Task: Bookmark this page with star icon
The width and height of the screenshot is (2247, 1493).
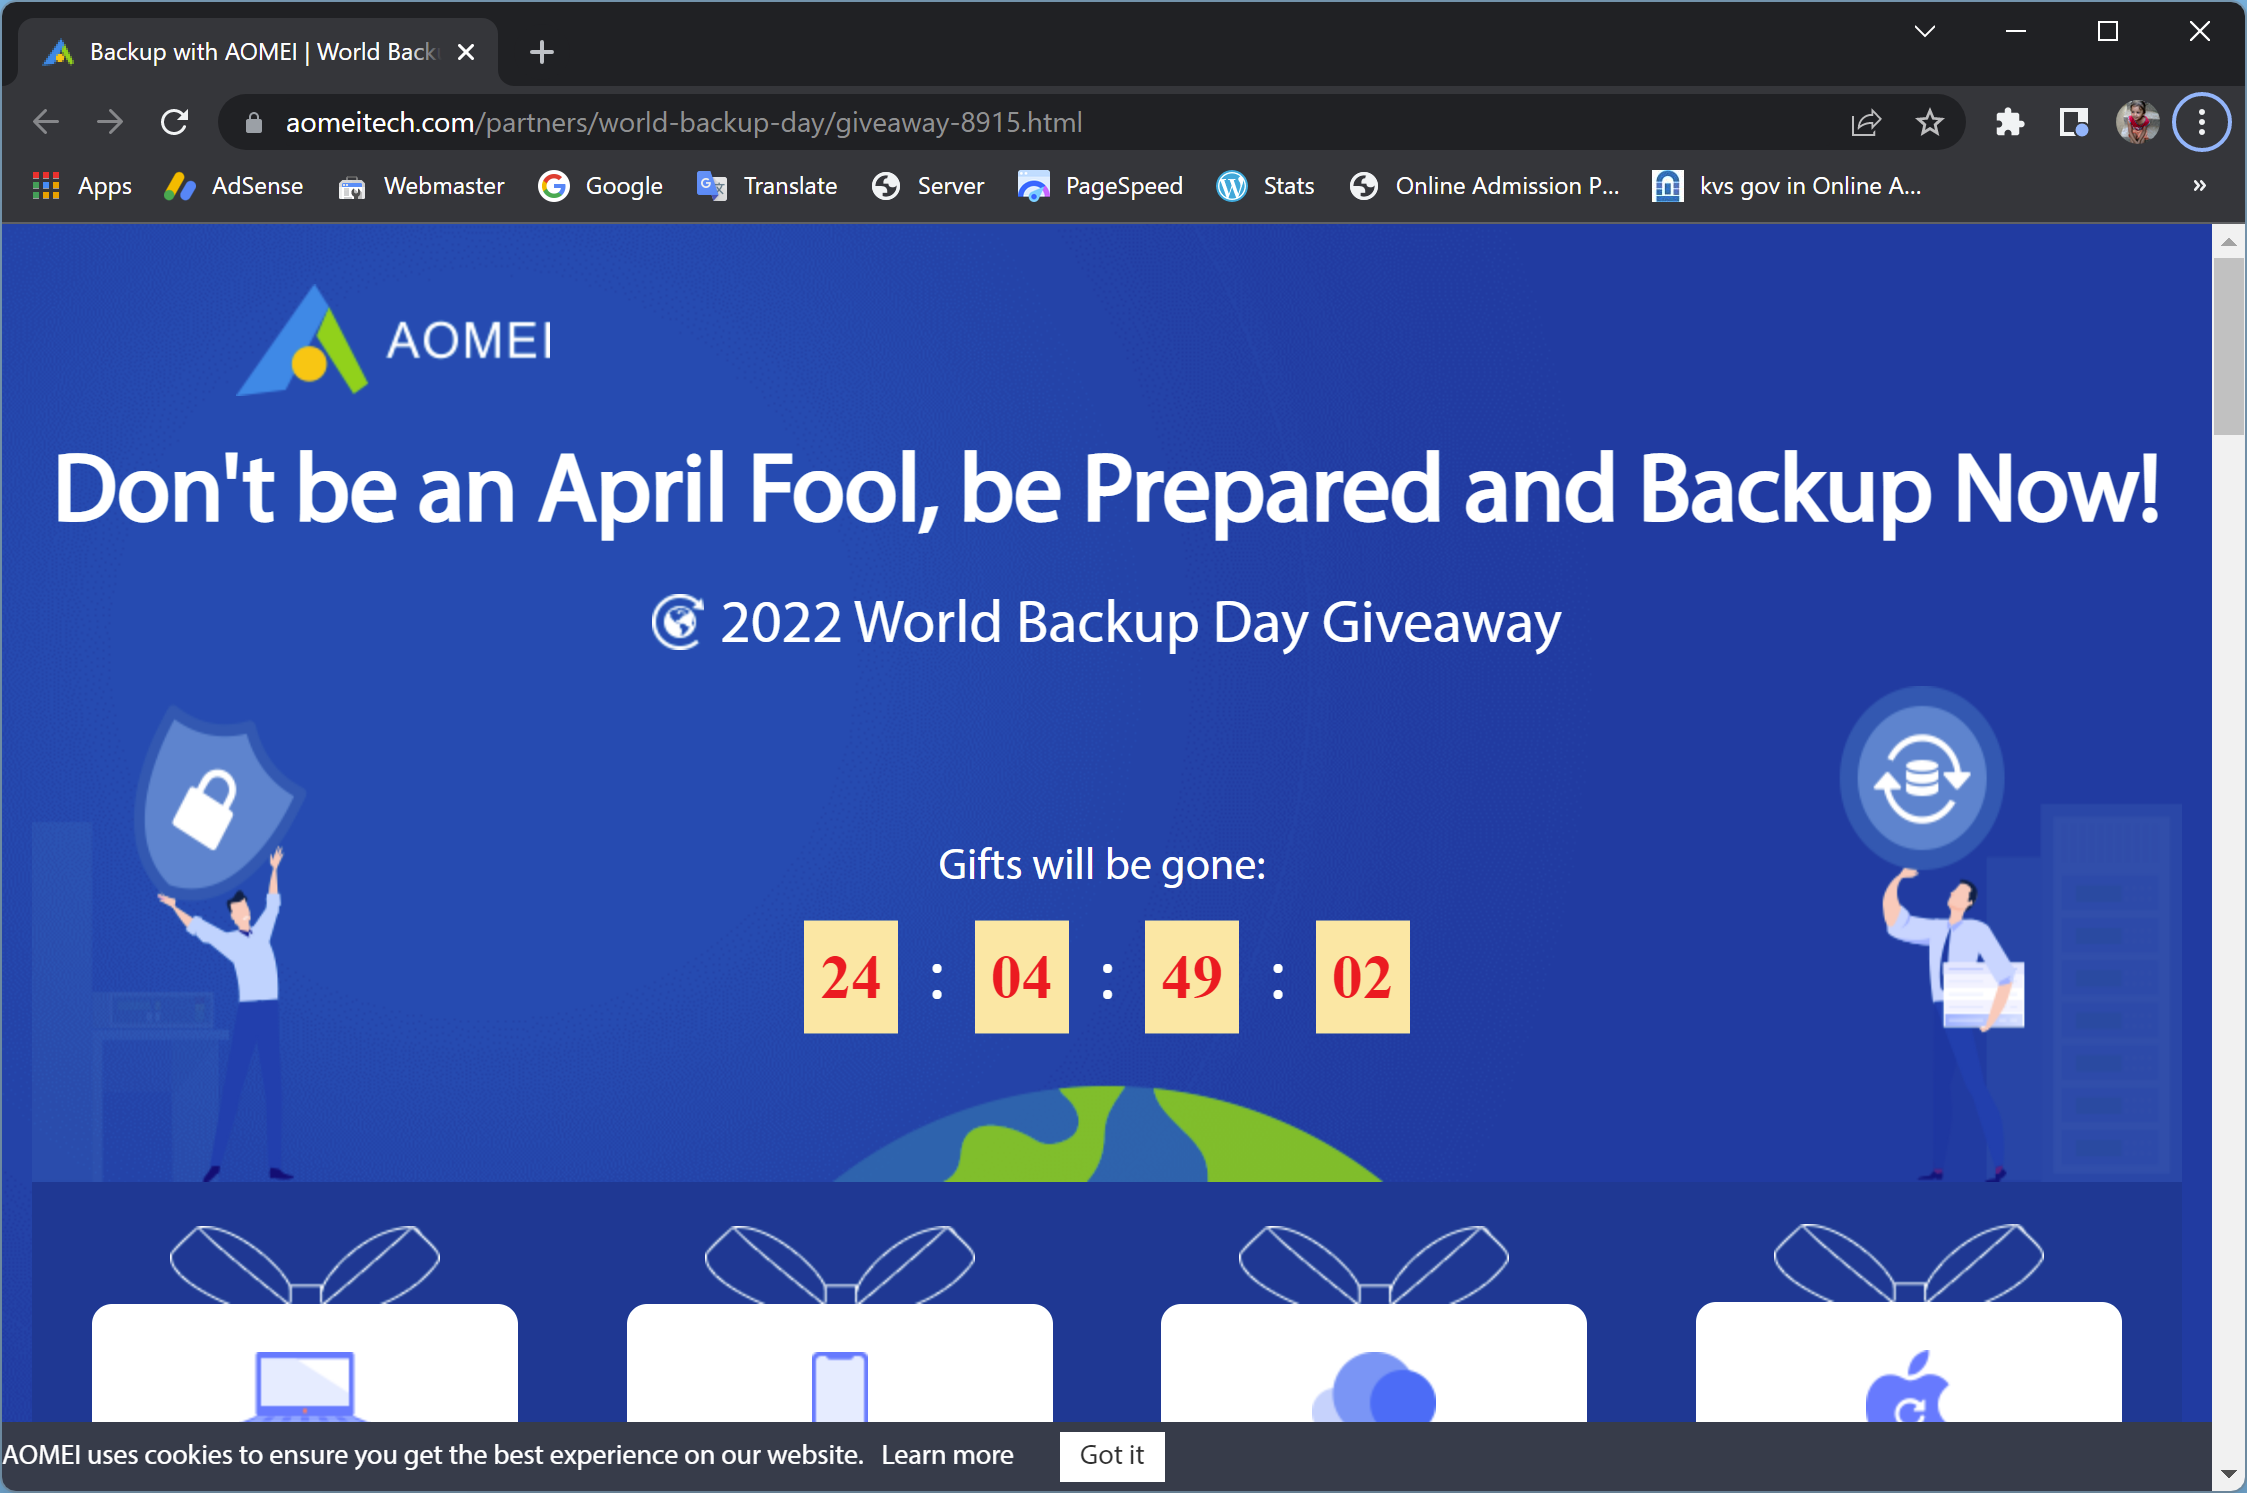Action: [1930, 122]
